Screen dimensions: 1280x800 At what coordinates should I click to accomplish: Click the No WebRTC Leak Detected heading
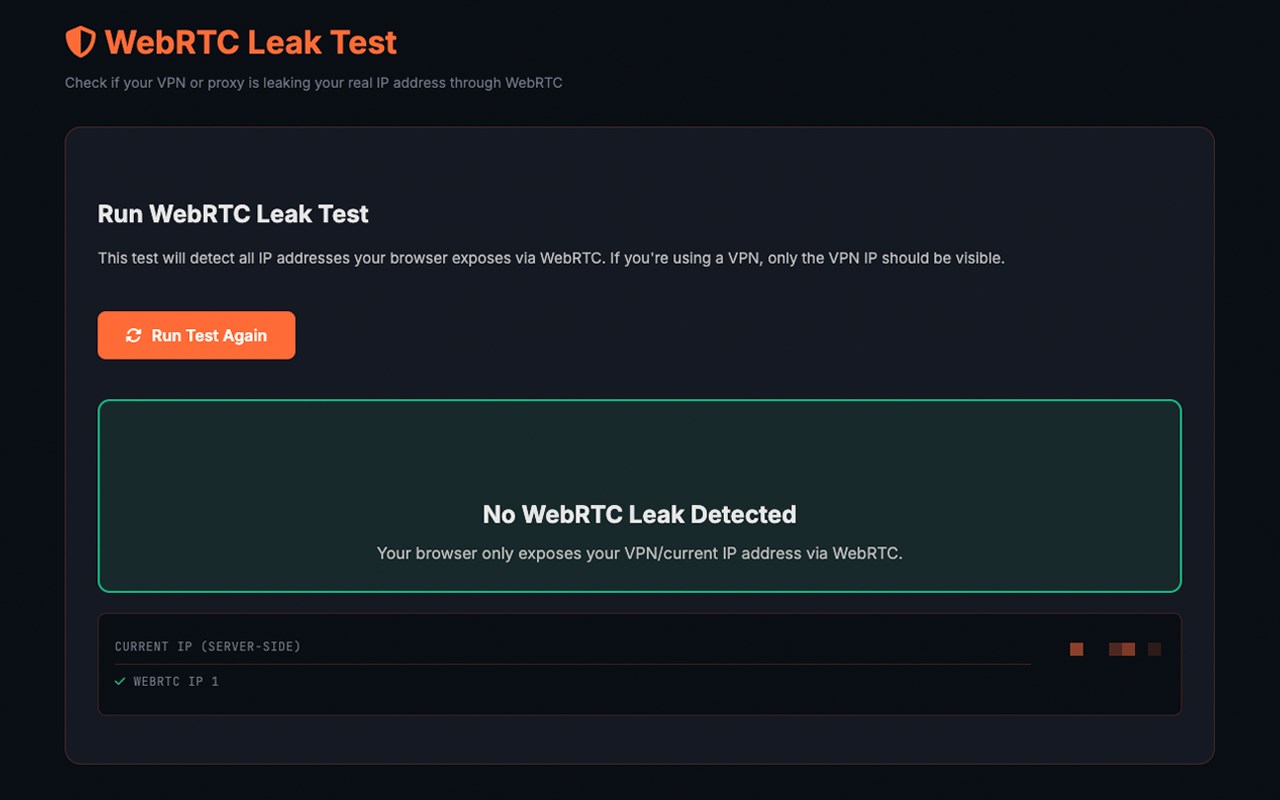point(639,514)
